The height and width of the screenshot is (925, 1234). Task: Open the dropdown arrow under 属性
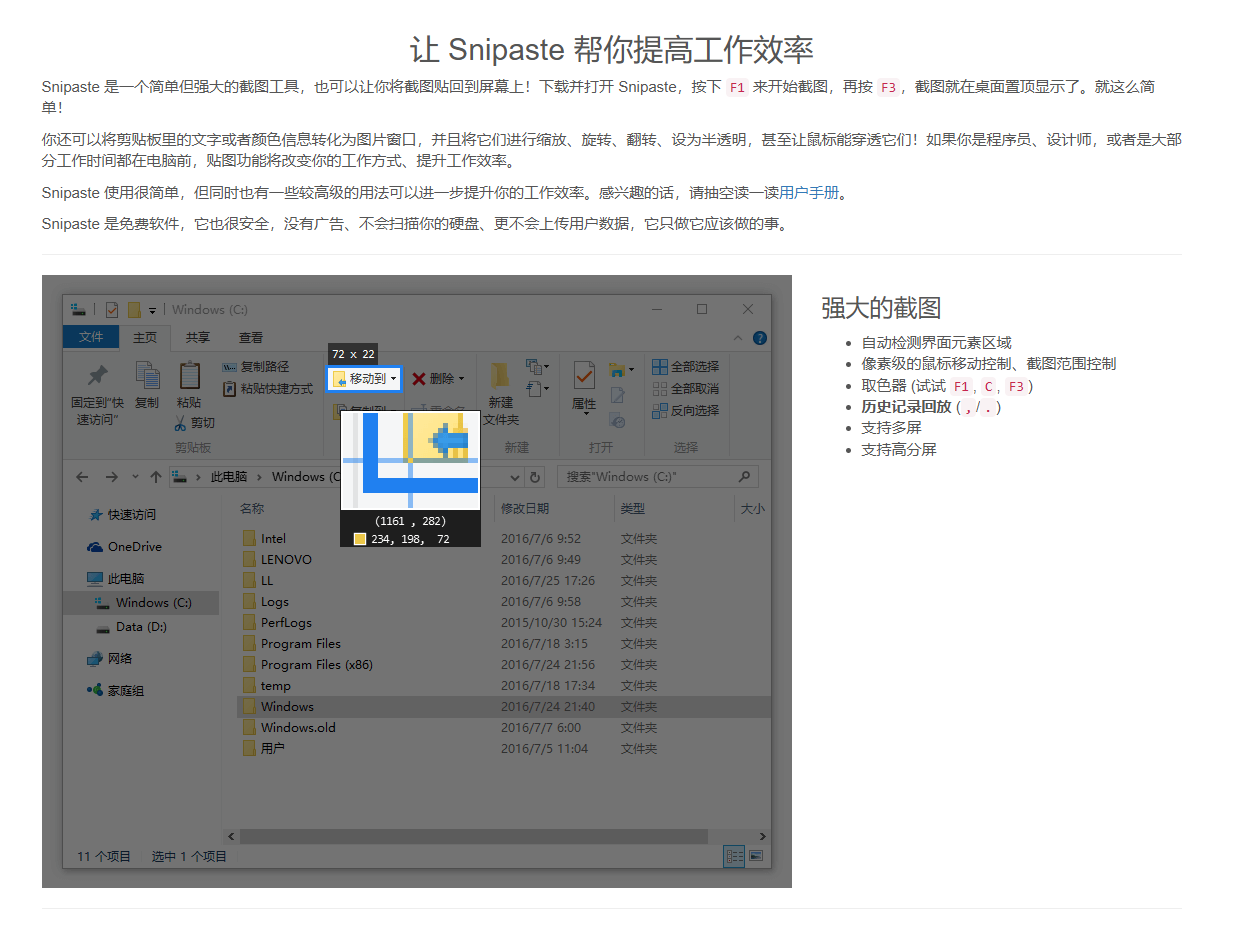pos(584,414)
